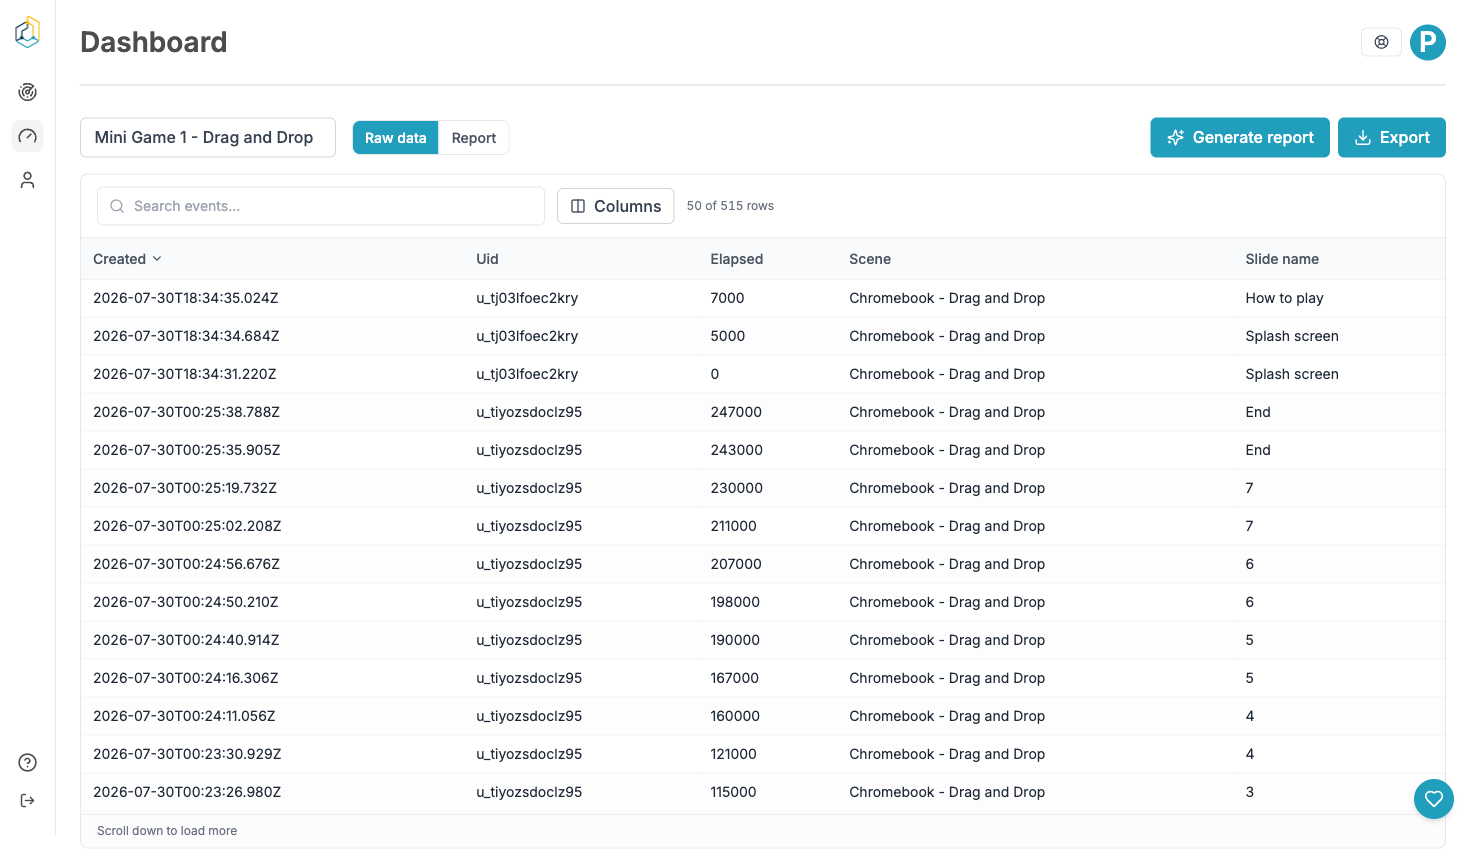Click the lifebuoy support icon button

1381,42
